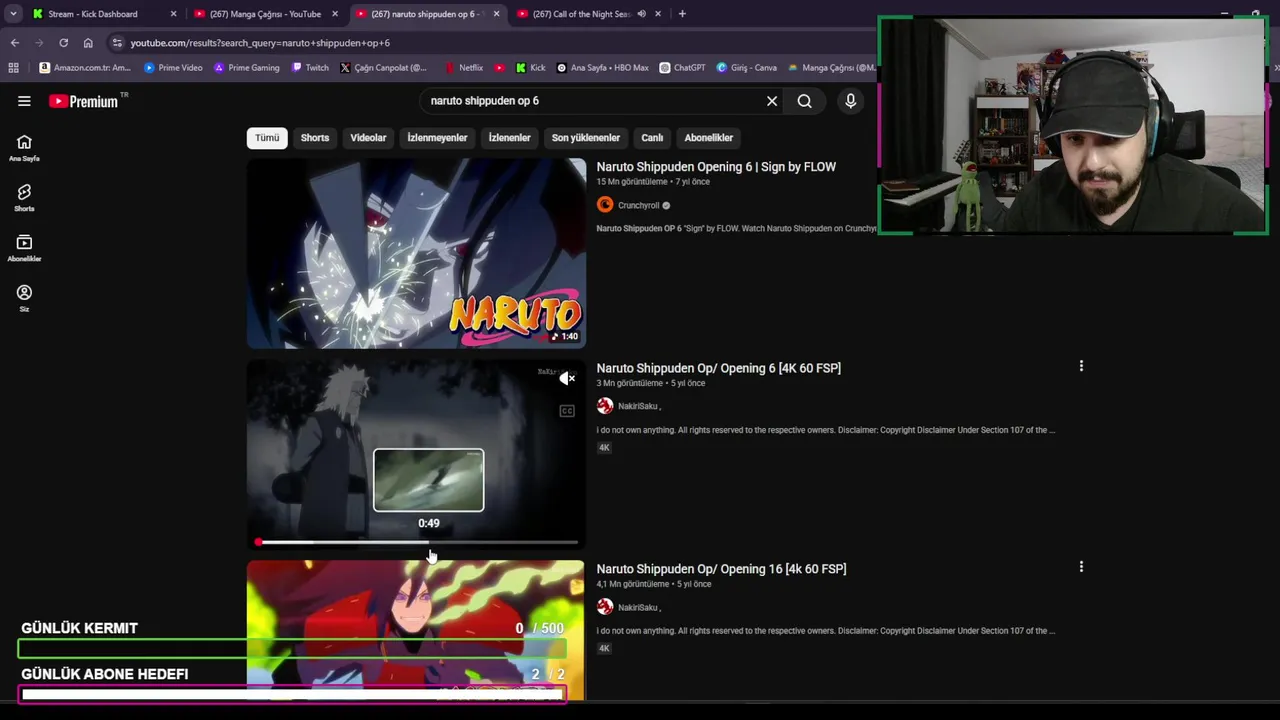The image size is (1280, 720).
Task: Open the apps grid in the bookmarks bar
Action: click(x=13, y=68)
